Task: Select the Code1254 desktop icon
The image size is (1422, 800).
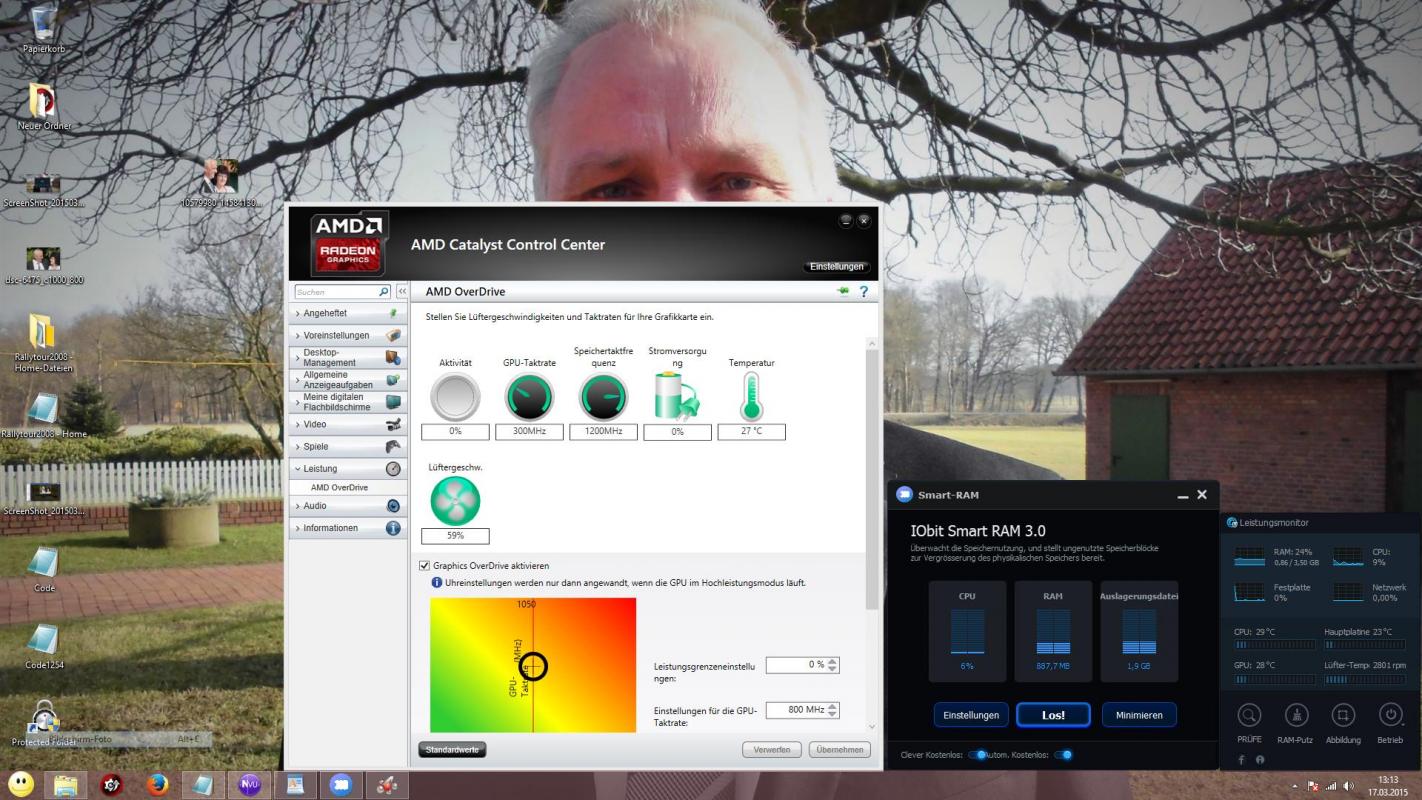Action: (x=44, y=645)
